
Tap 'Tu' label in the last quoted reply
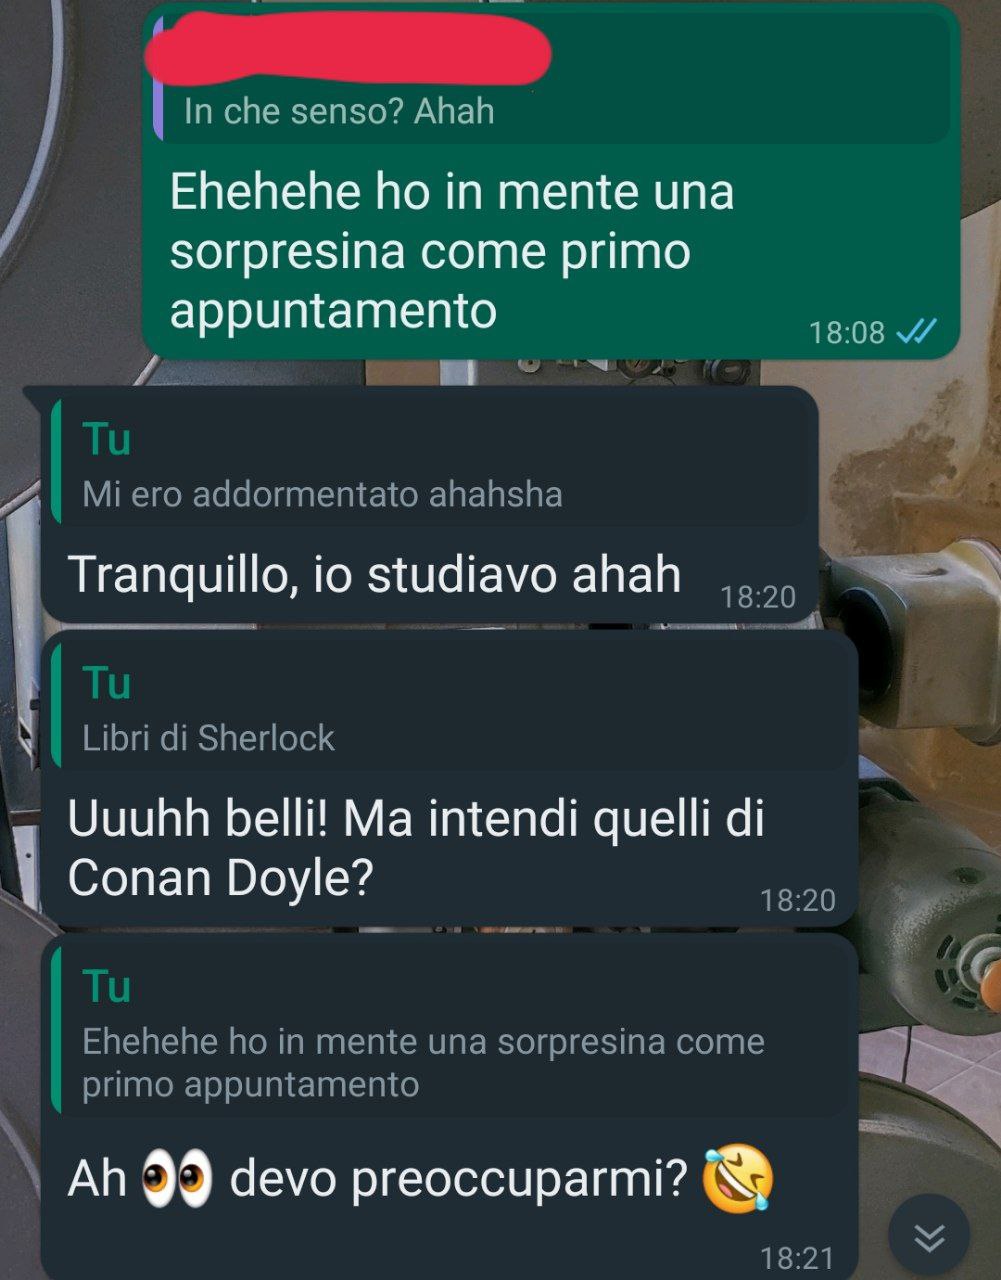tap(107, 986)
